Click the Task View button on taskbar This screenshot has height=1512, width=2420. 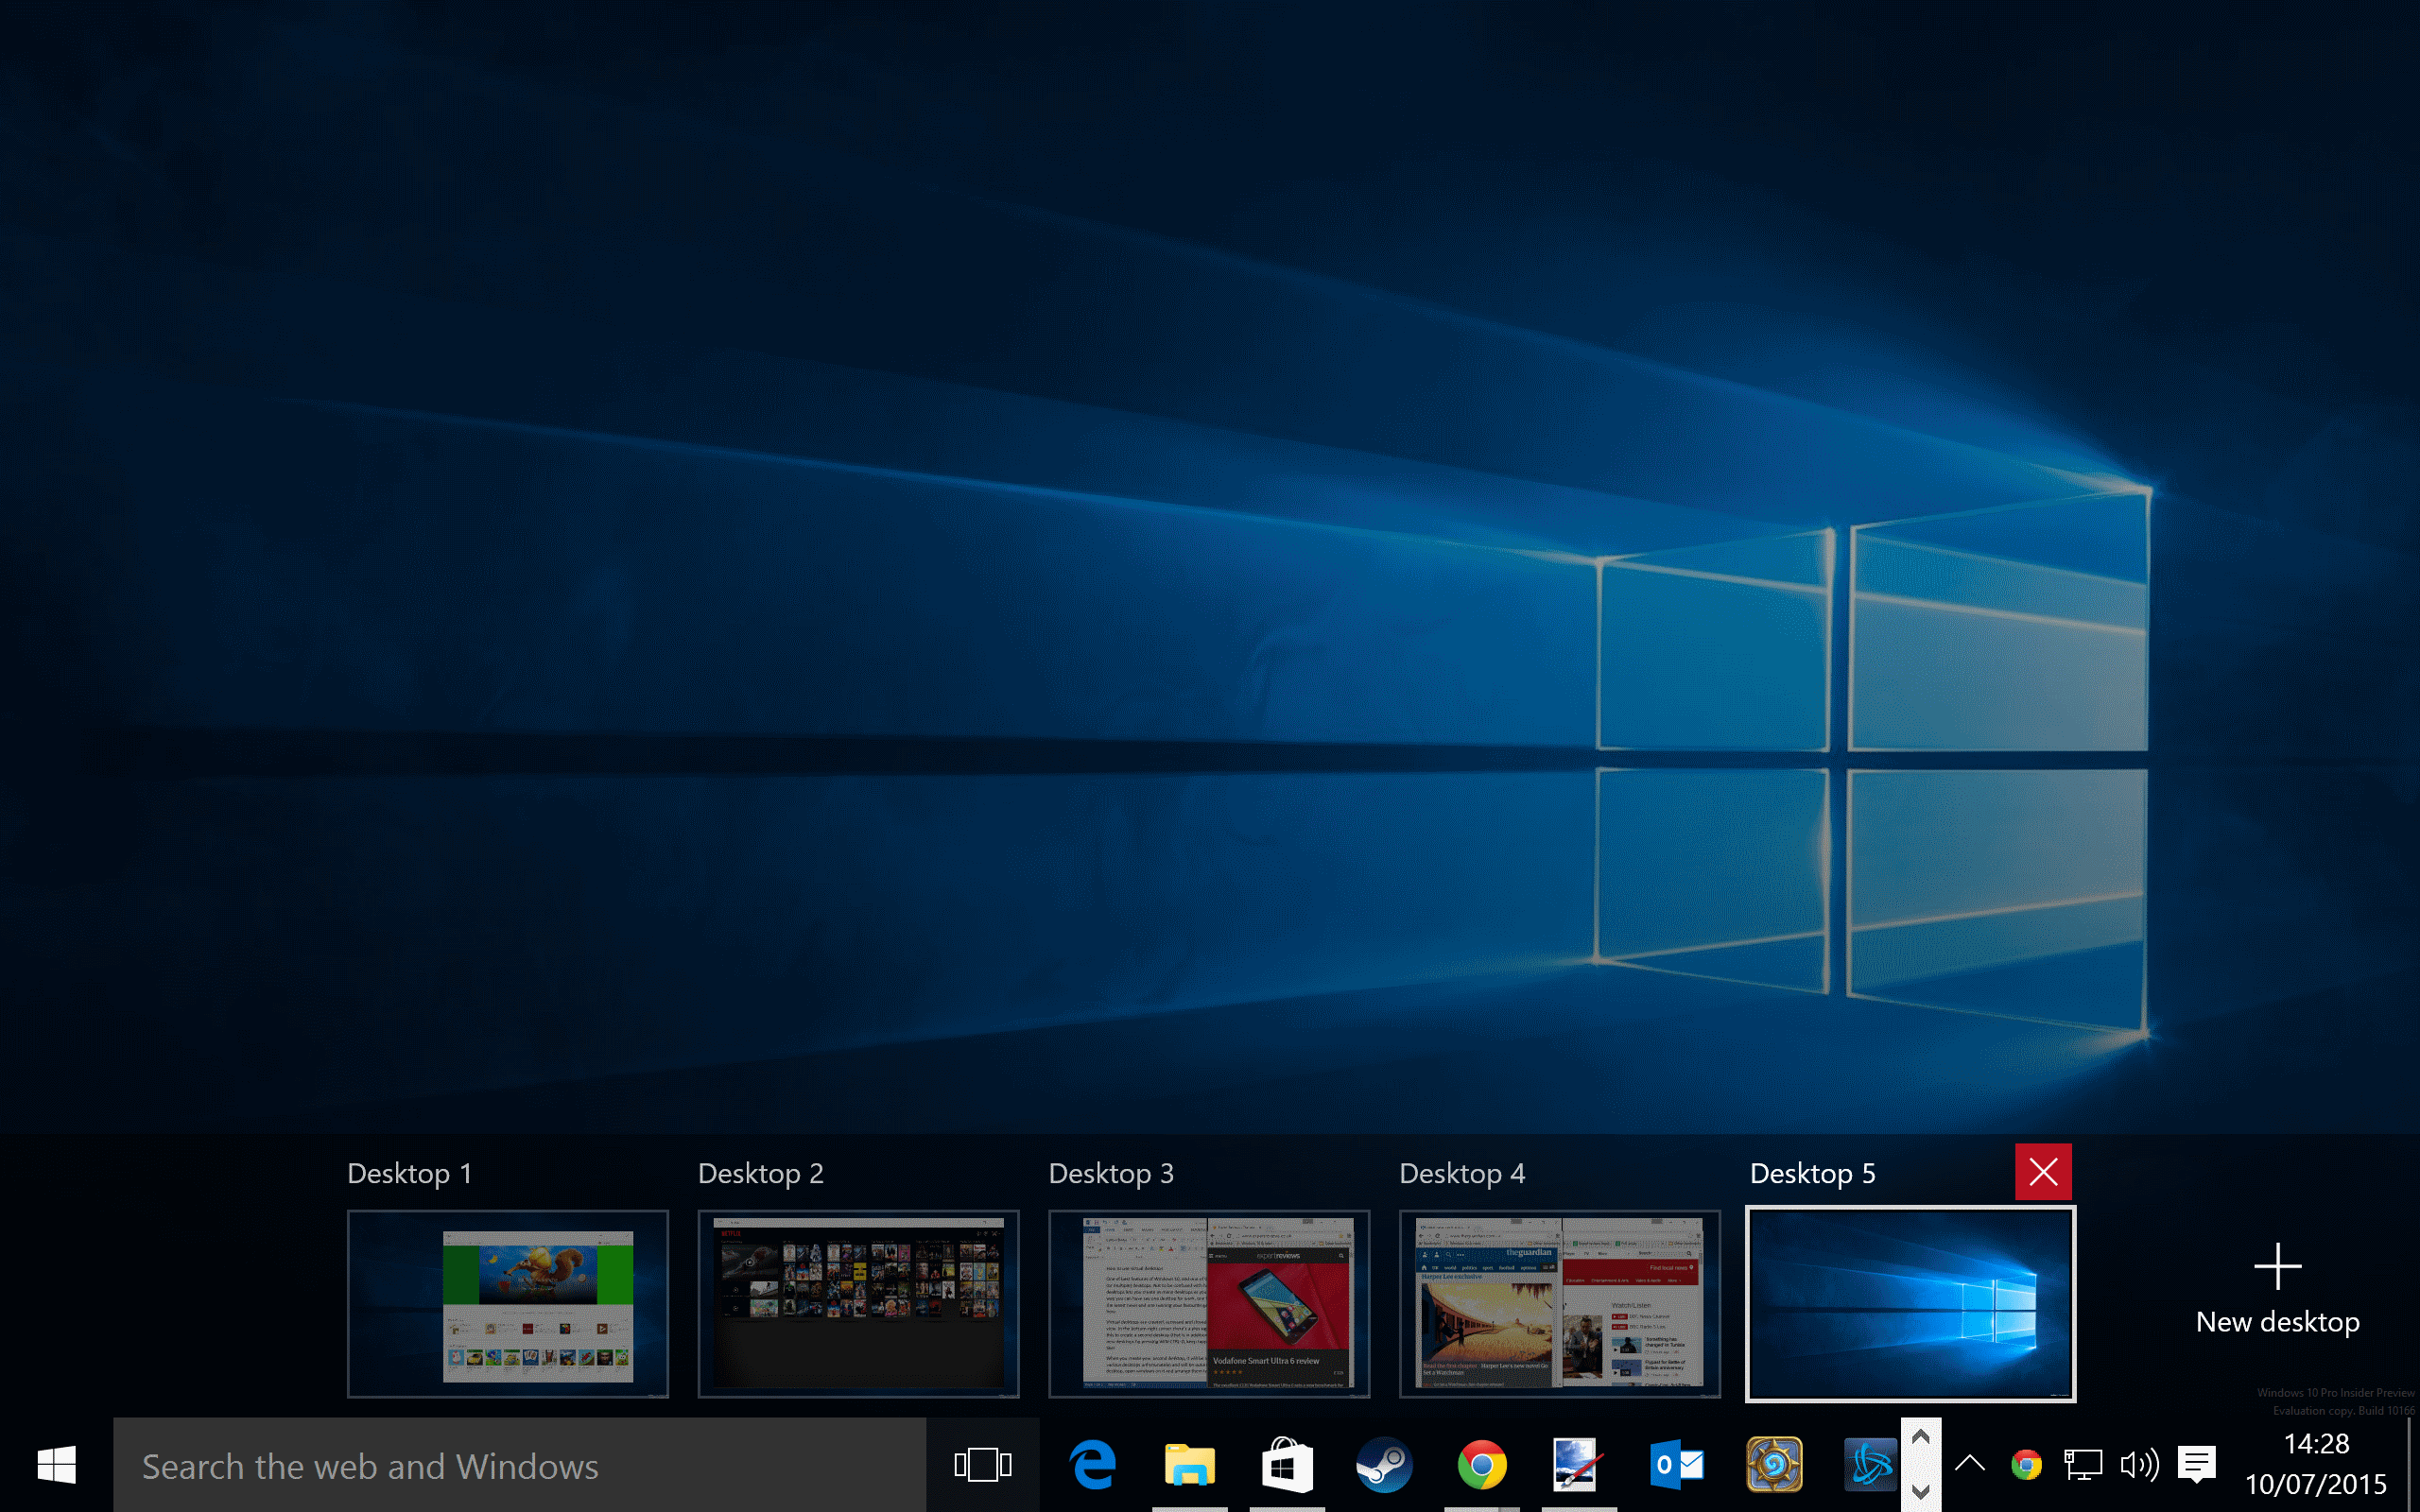pos(983,1465)
